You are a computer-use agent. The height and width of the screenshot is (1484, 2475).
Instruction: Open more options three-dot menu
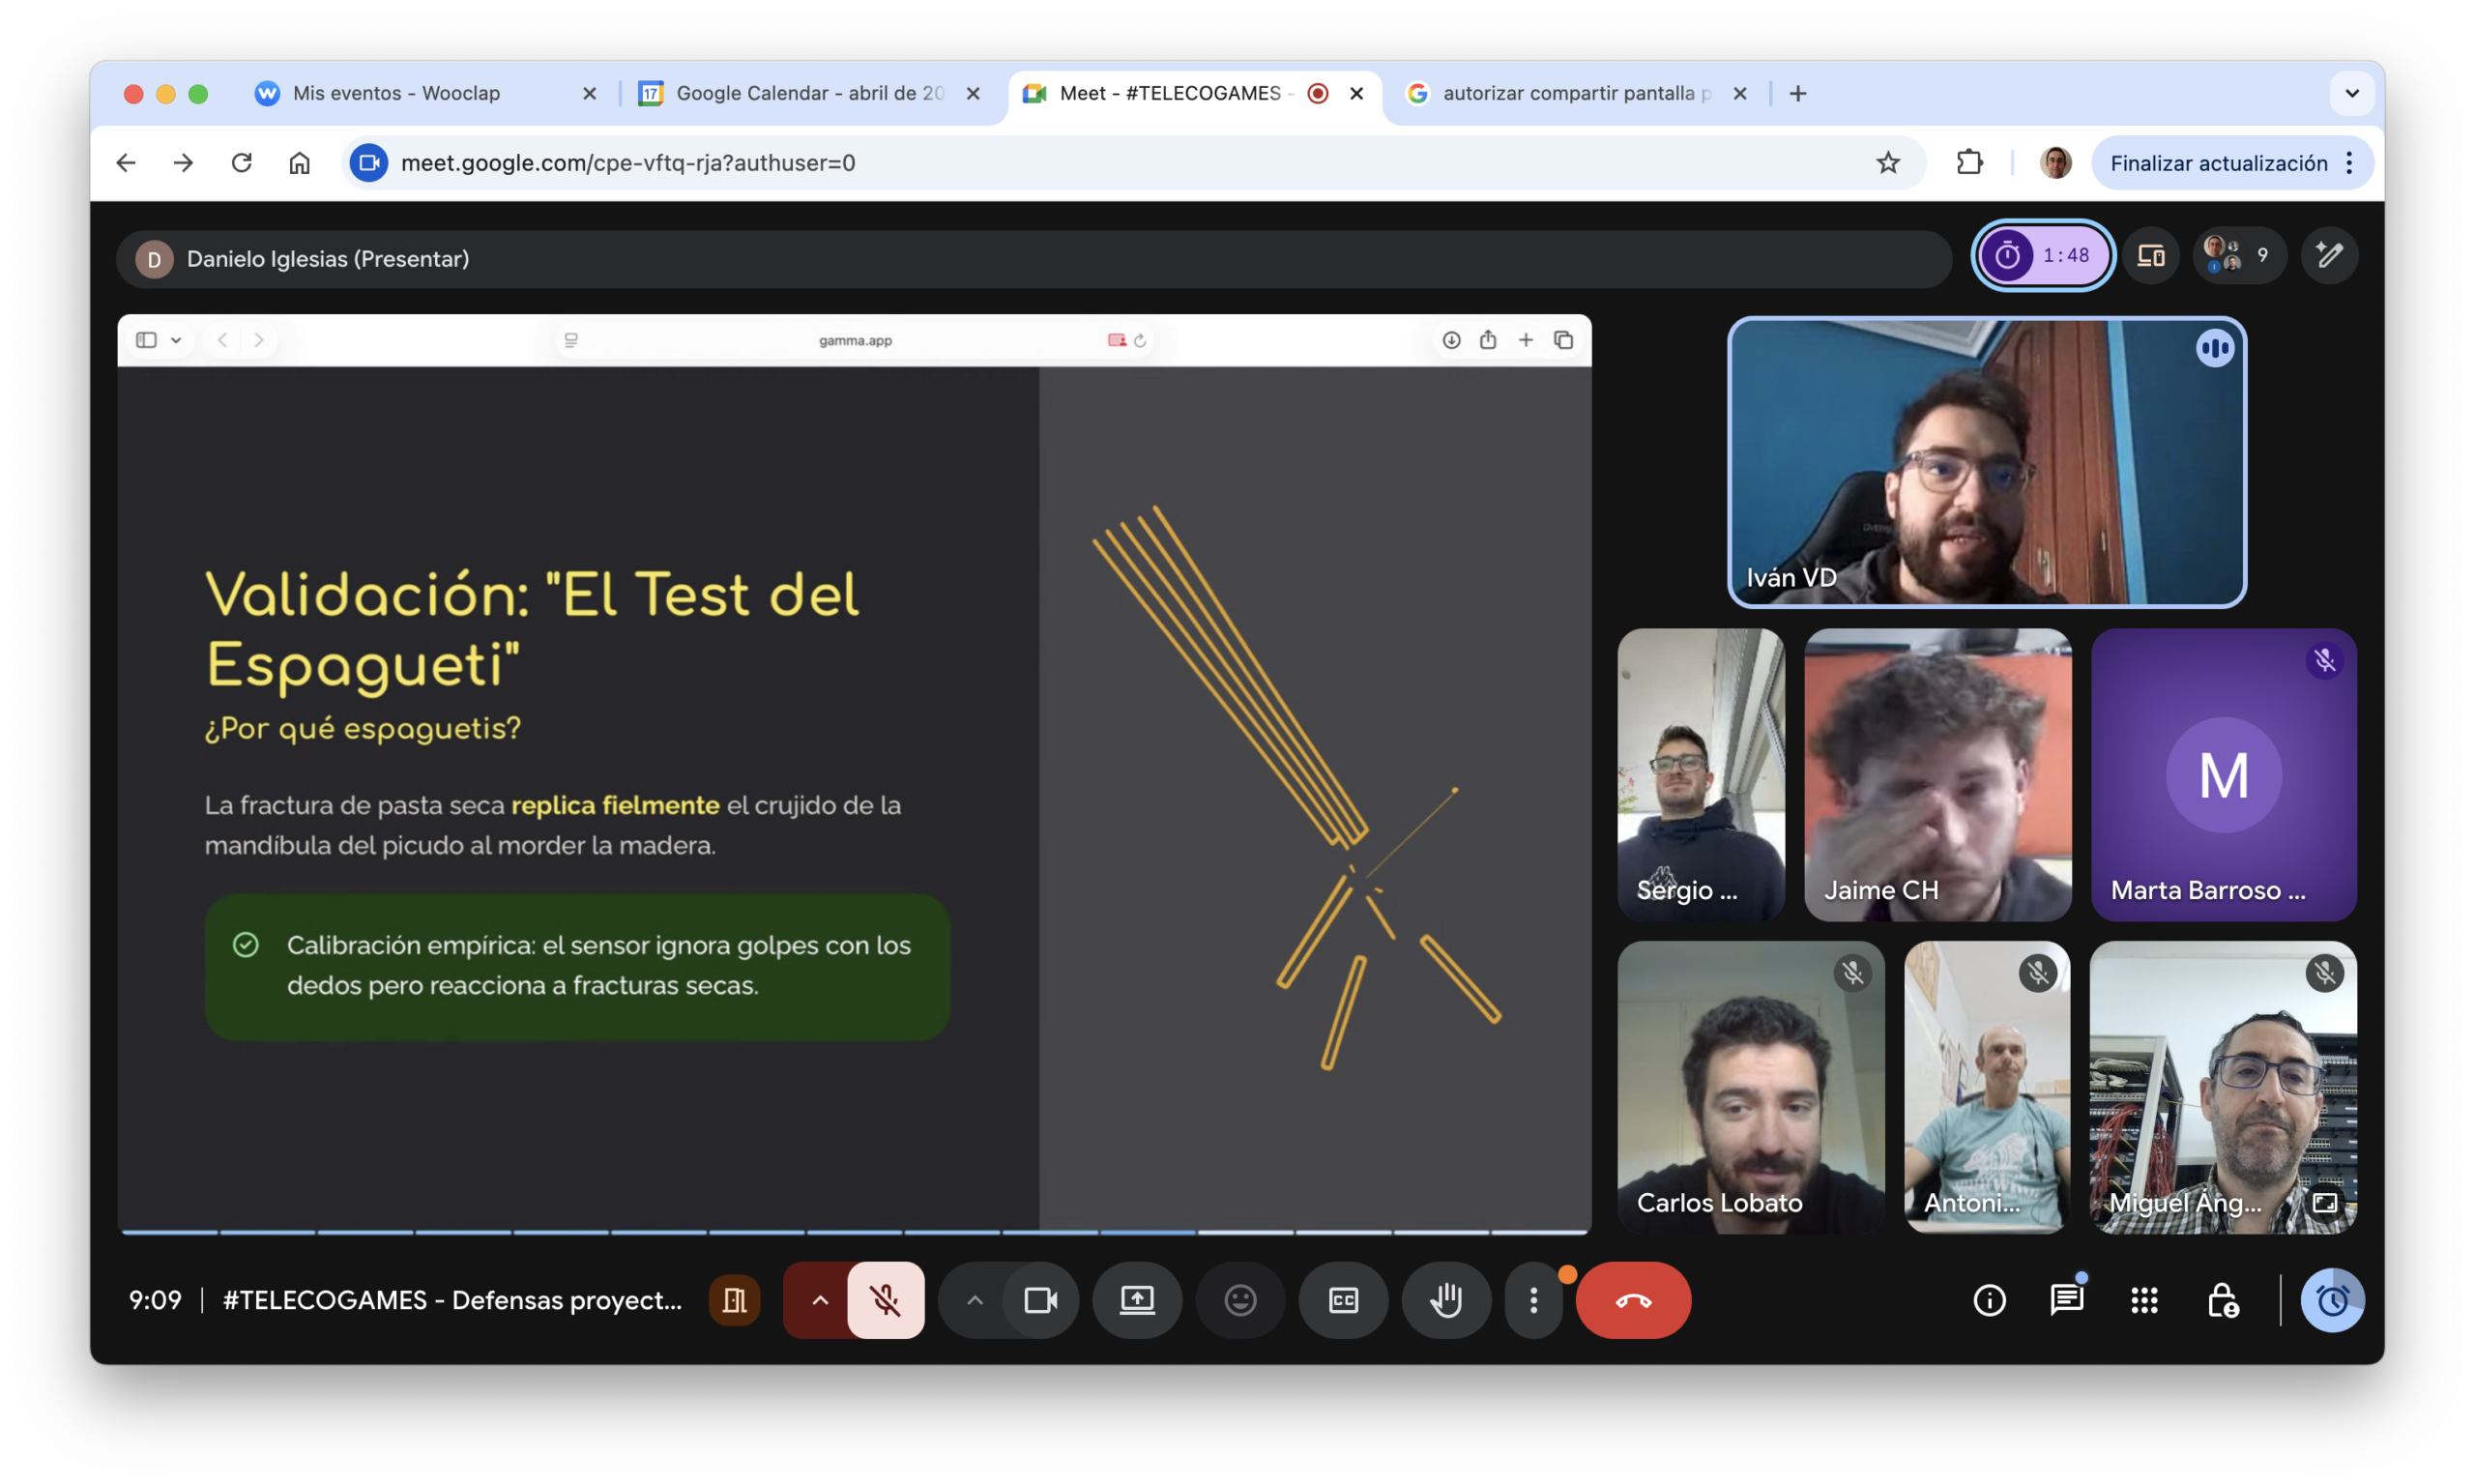click(x=1533, y=1300)
